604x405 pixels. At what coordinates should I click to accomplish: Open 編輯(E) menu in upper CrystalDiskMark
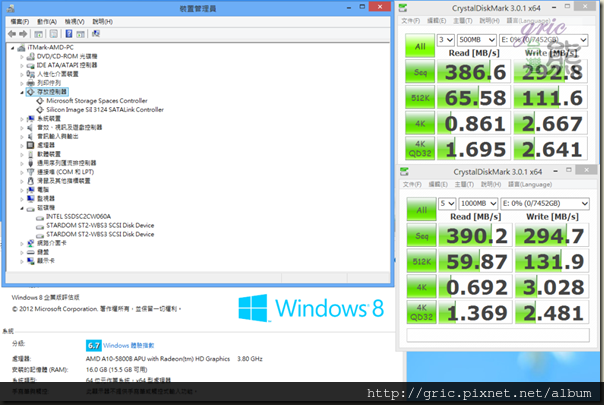[436, 21]
